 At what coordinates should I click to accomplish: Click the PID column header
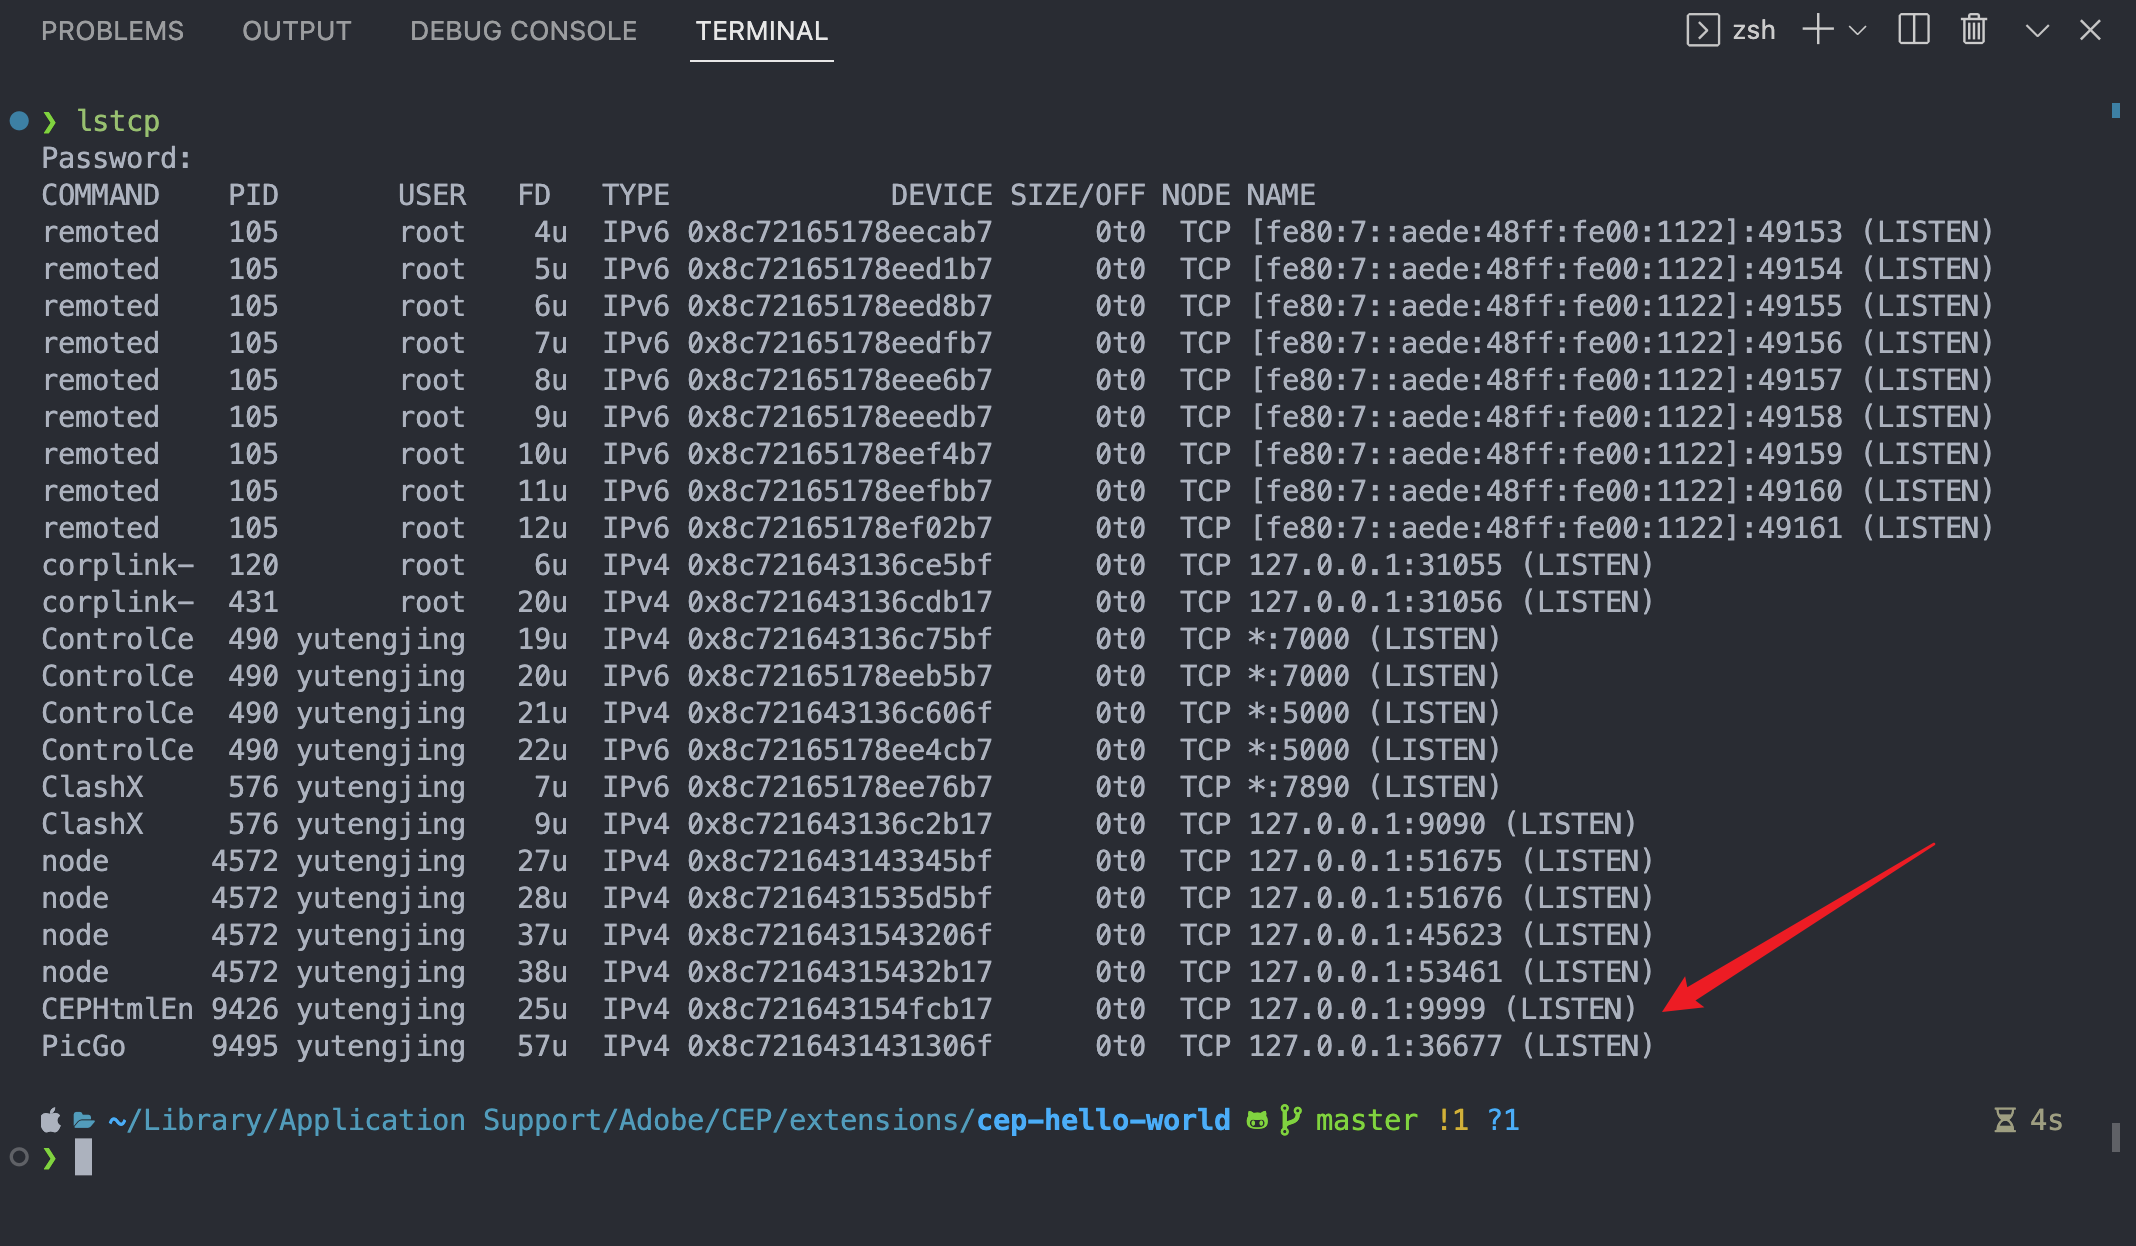253,195
